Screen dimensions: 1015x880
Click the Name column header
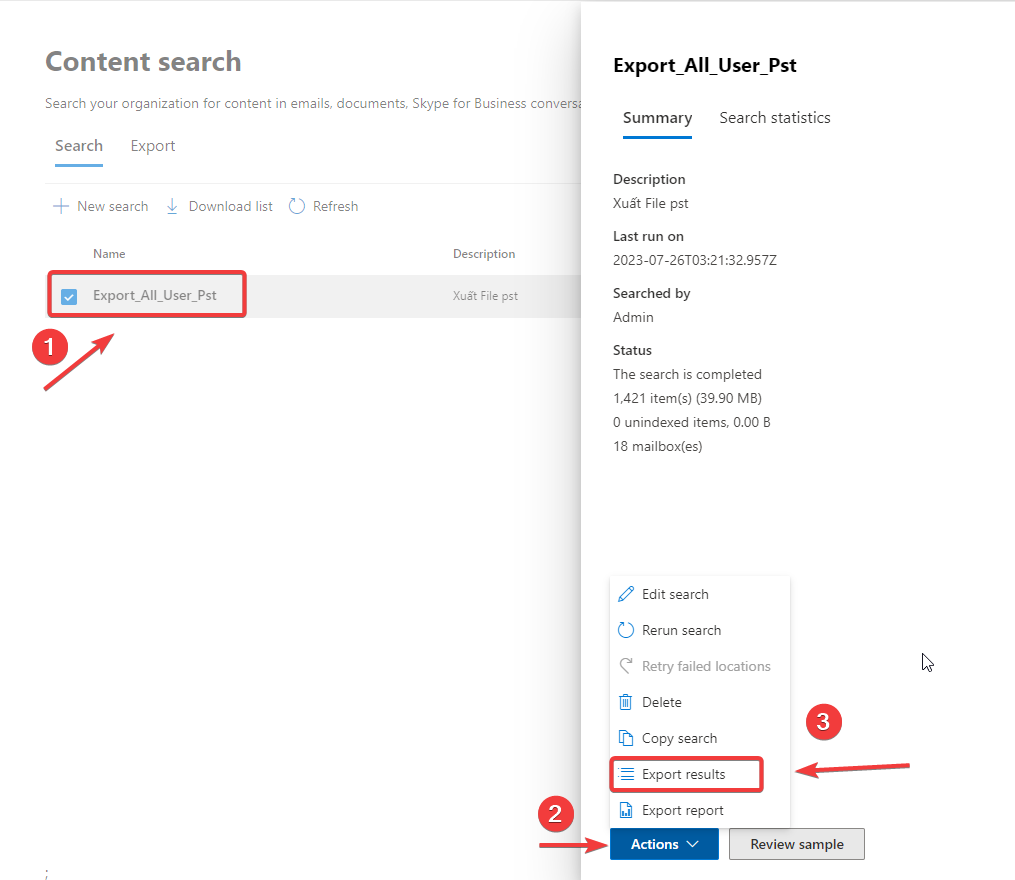109,254
